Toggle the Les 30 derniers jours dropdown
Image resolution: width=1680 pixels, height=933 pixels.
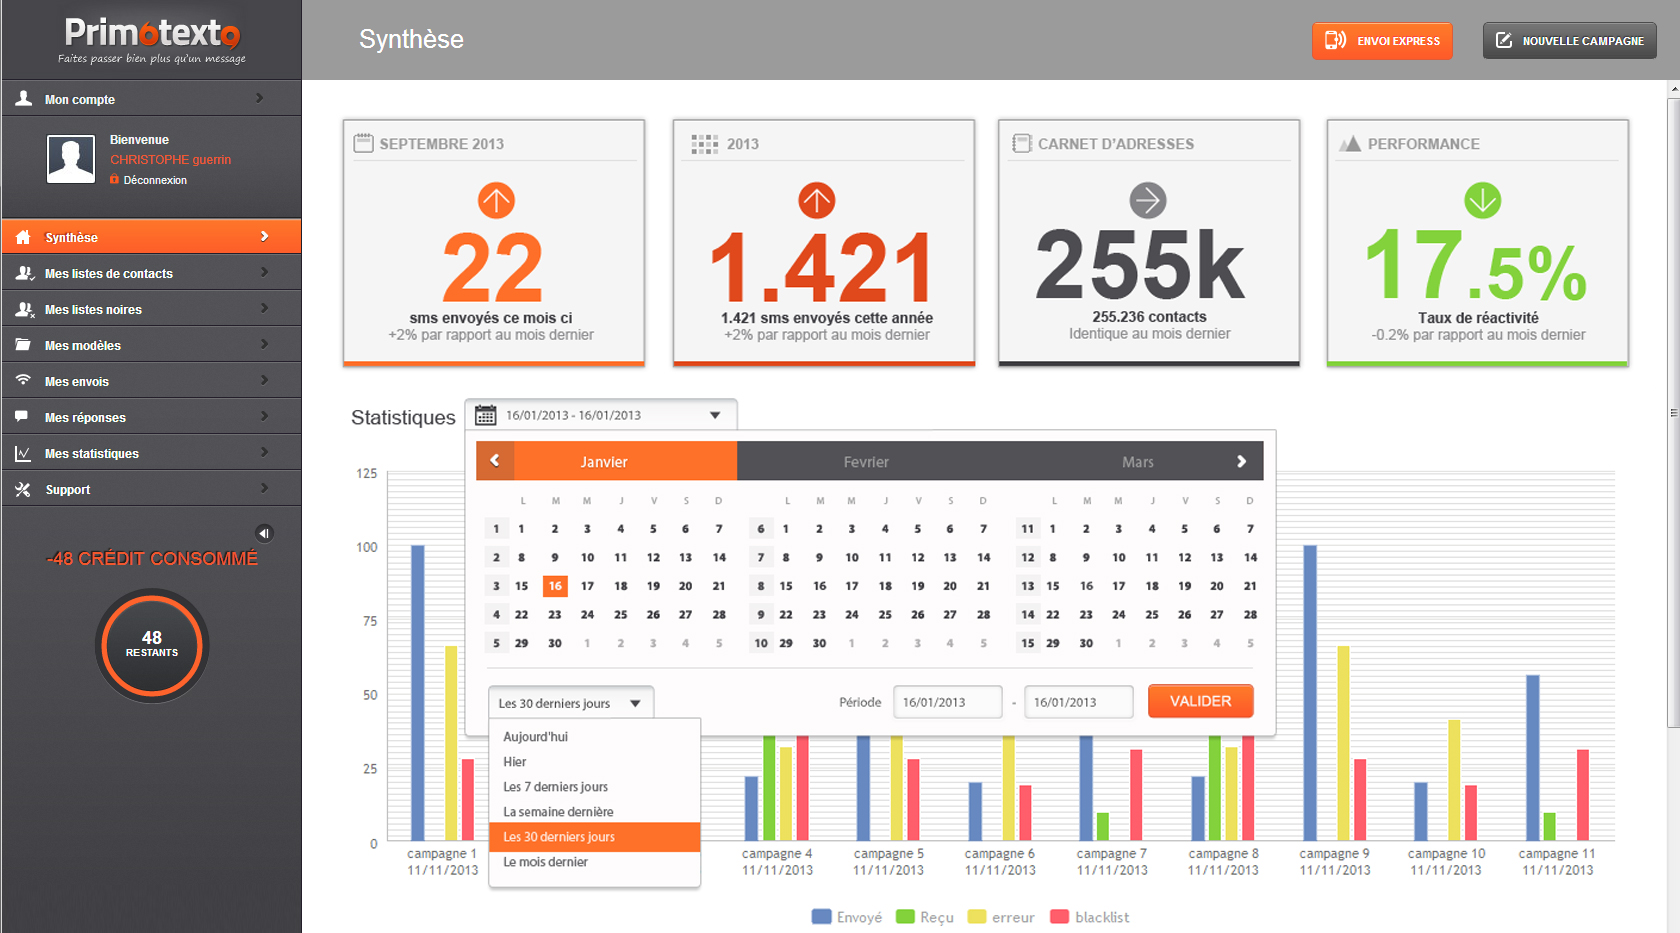(x=571, y=703)
